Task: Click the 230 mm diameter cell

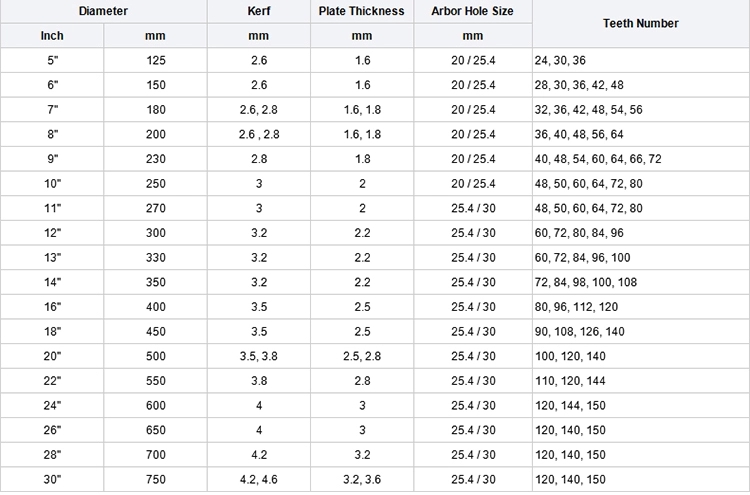Action: point(155,159)
